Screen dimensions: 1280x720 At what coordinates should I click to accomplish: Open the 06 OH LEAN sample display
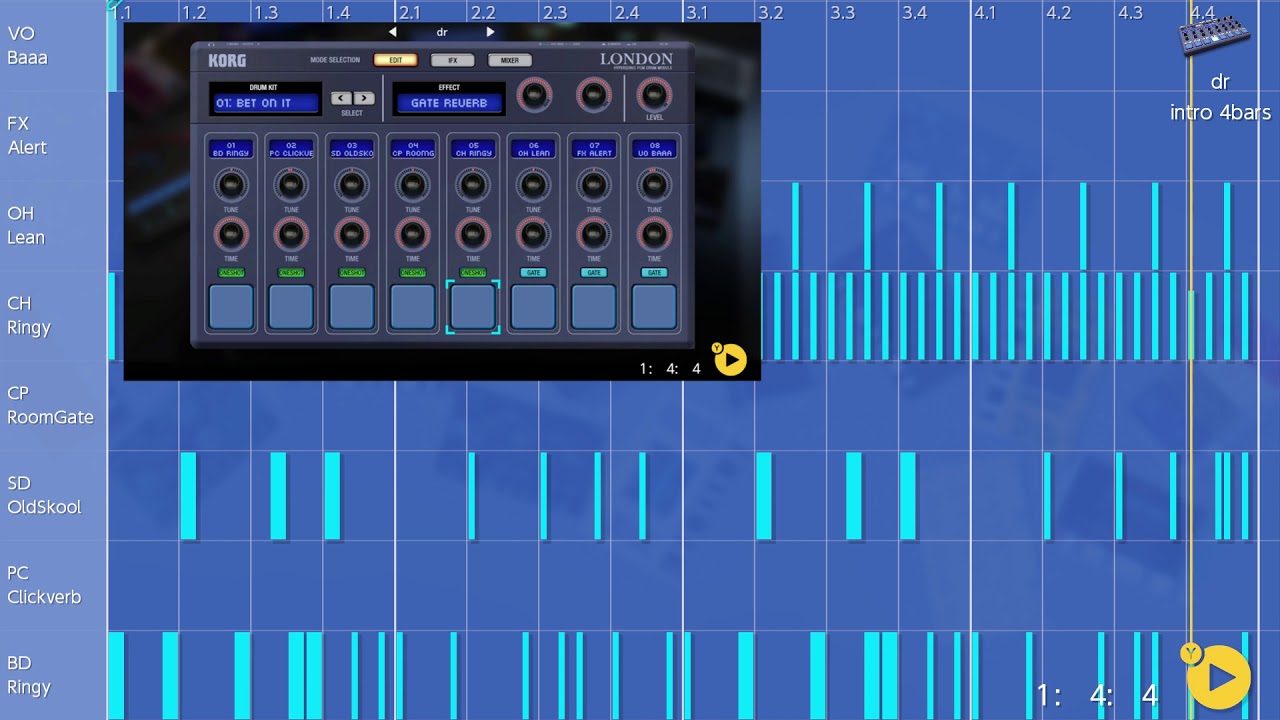pos(533,149)
